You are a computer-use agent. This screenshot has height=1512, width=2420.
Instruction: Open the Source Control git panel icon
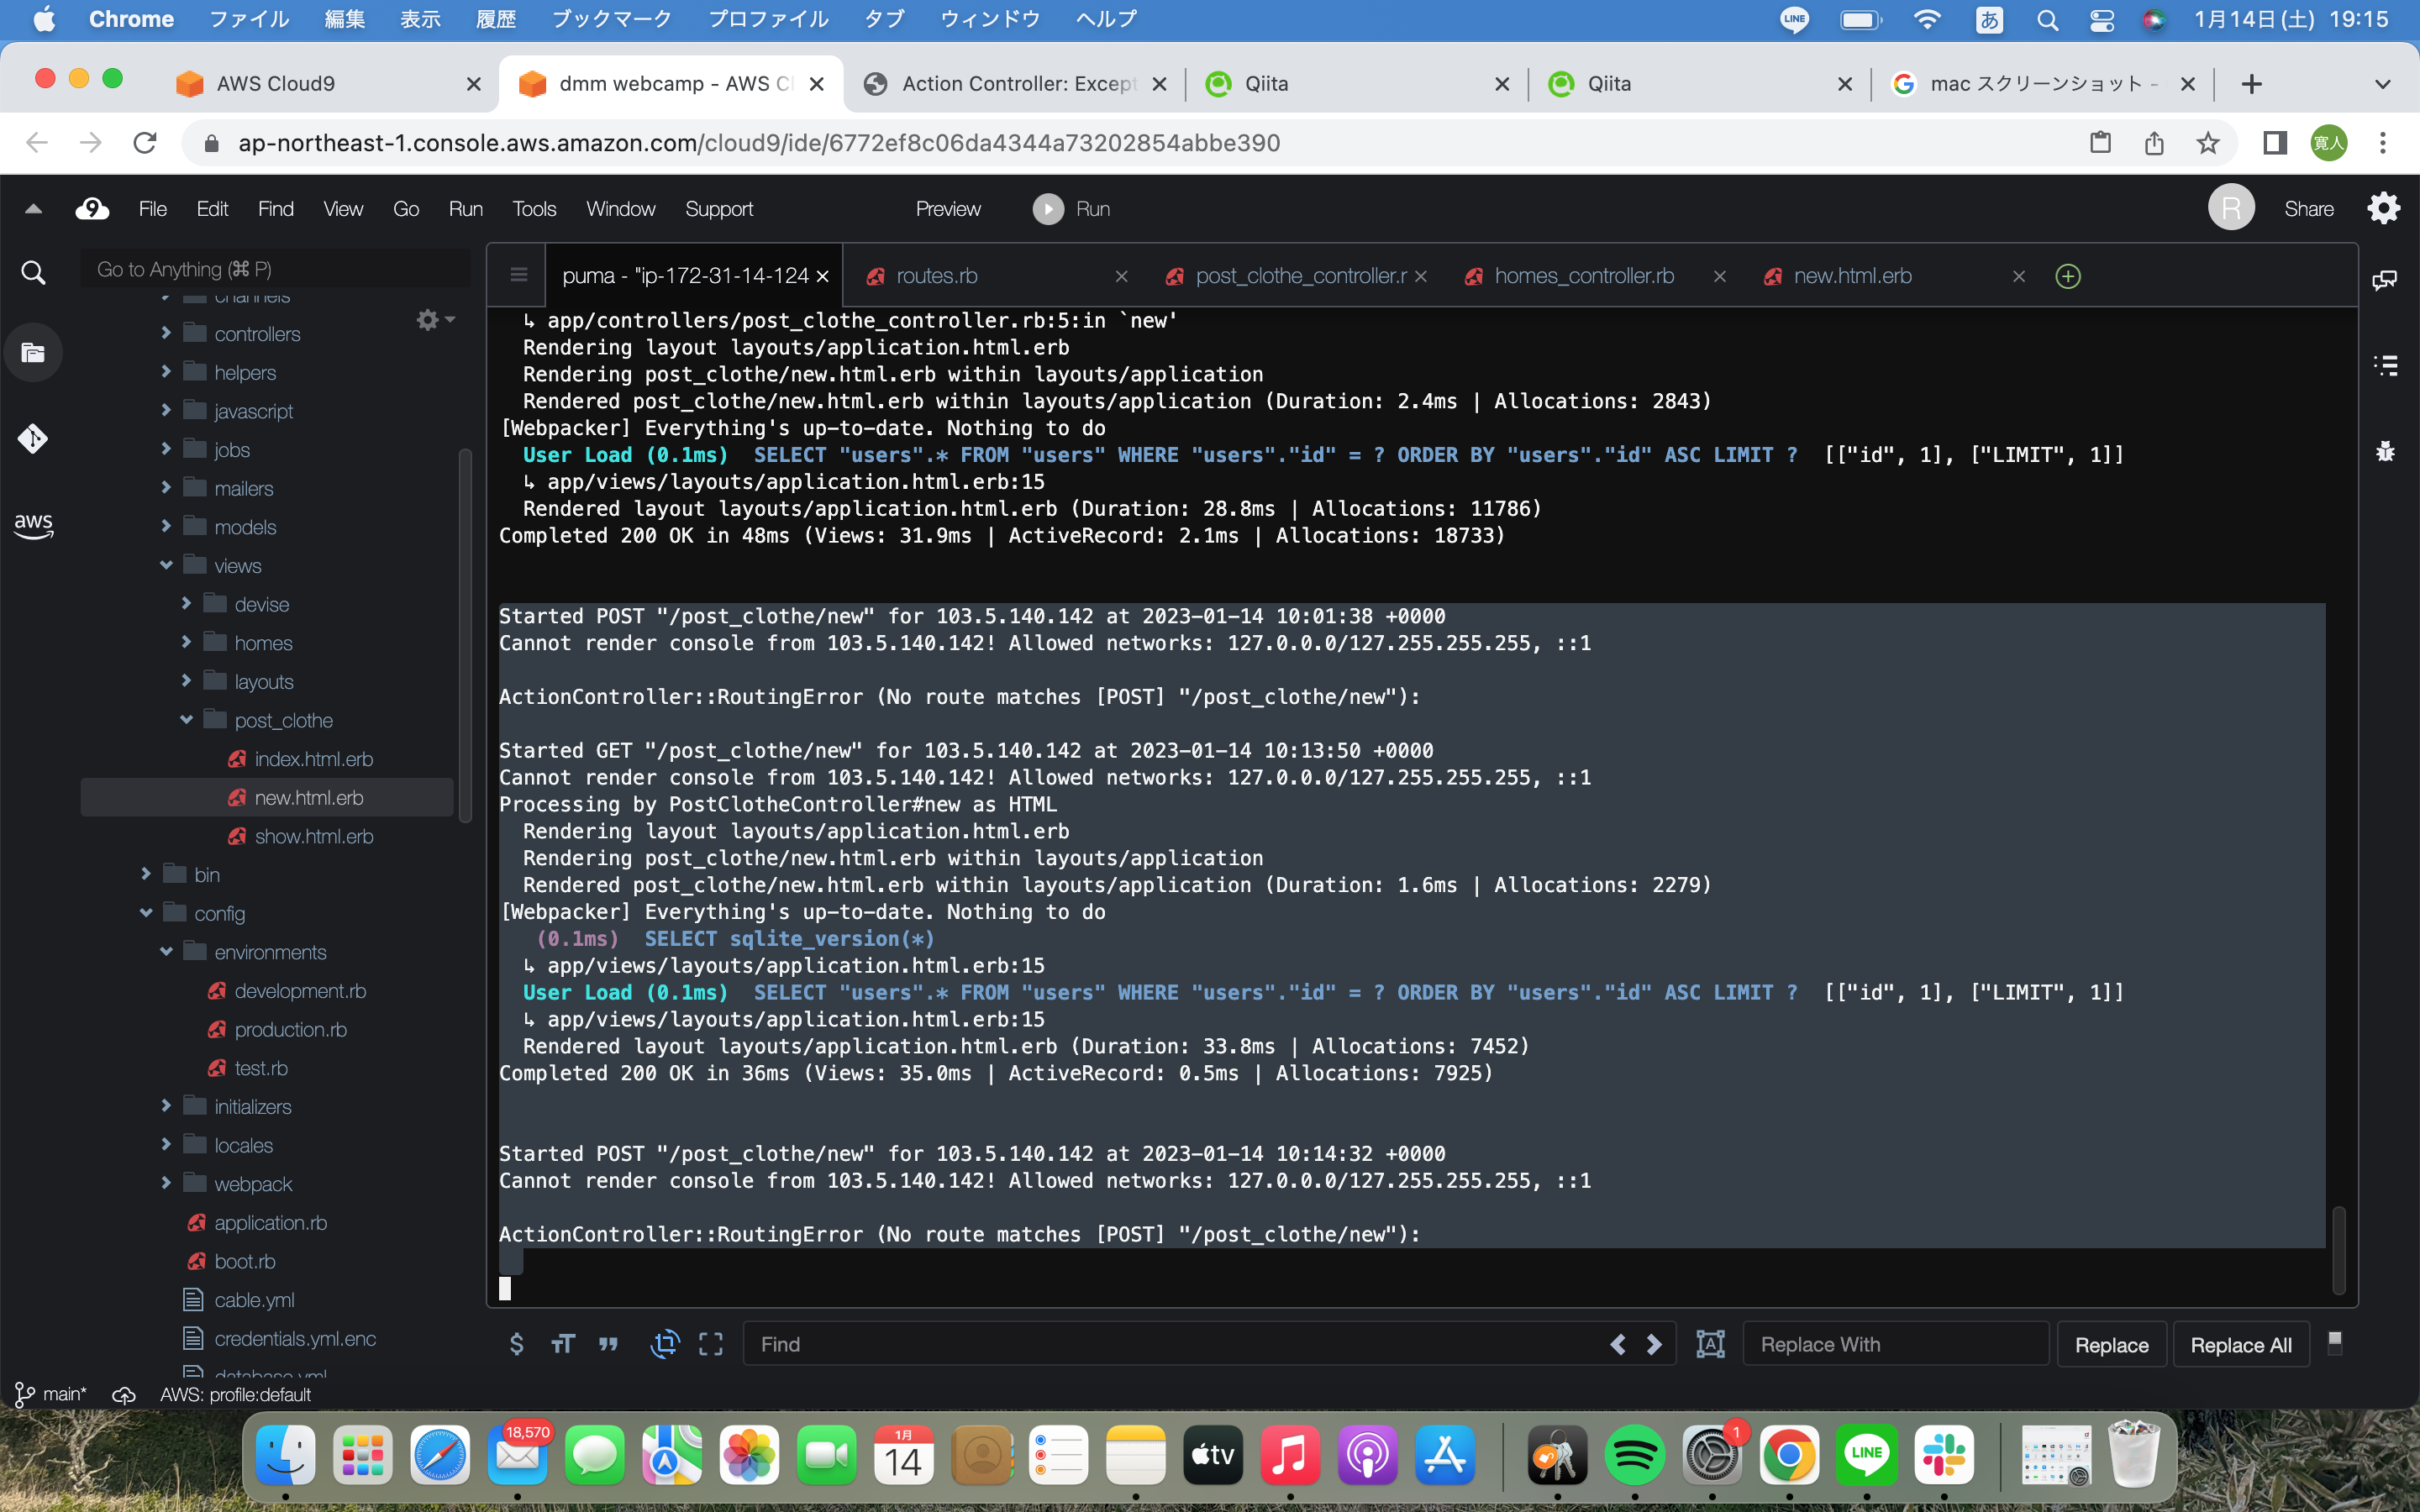pyautogui.click(x=33, y=438)
